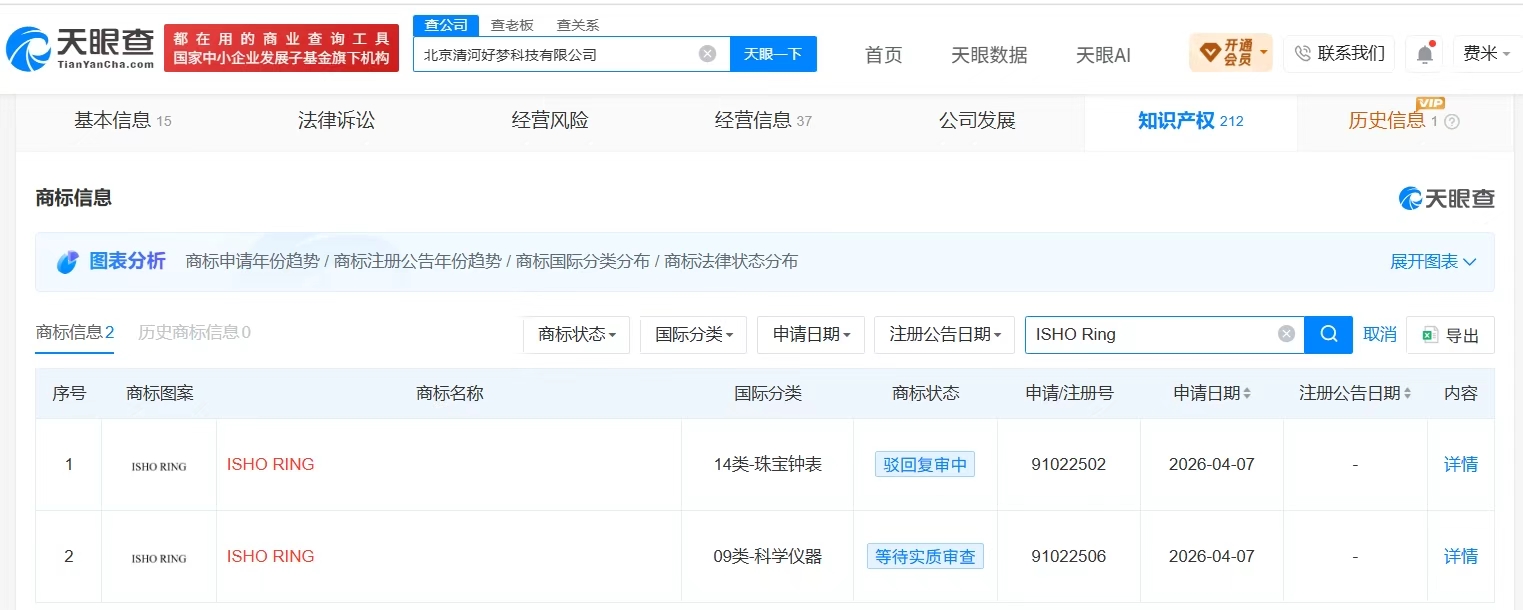Clear the company search box
This screenshot has height=610, width=1523.
tap(707, 54)
